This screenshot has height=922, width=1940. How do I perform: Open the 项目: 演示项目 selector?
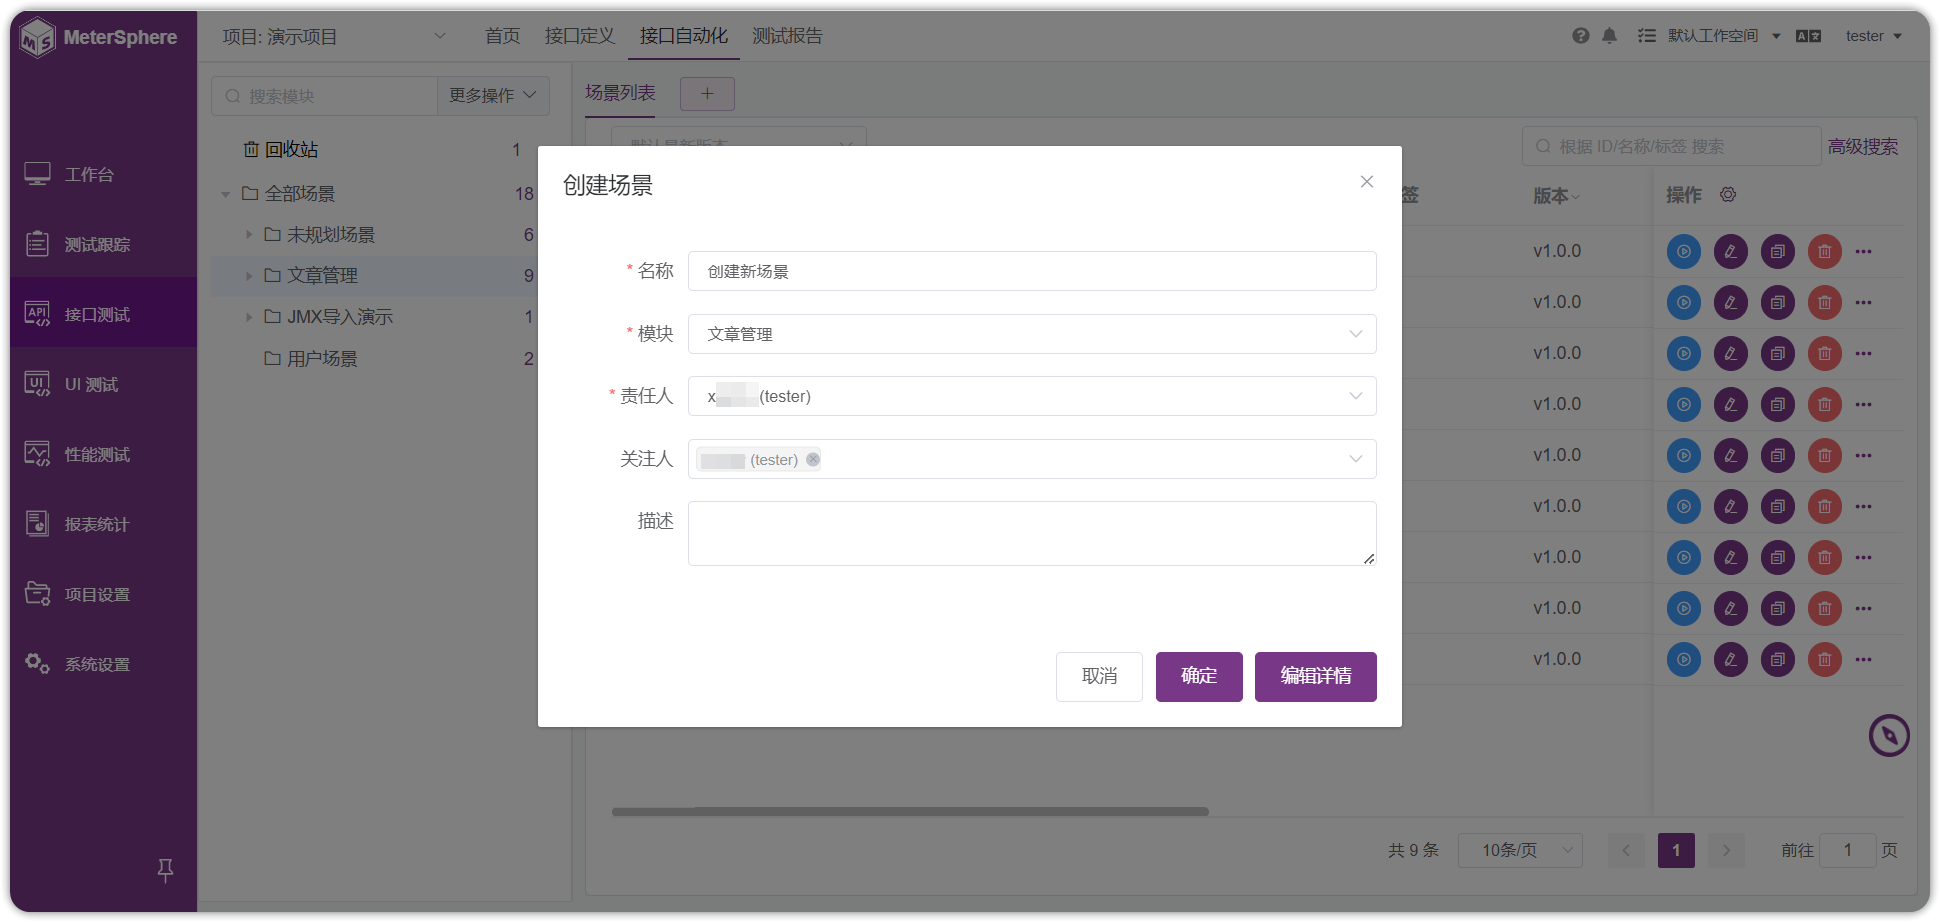pos(334,37)
